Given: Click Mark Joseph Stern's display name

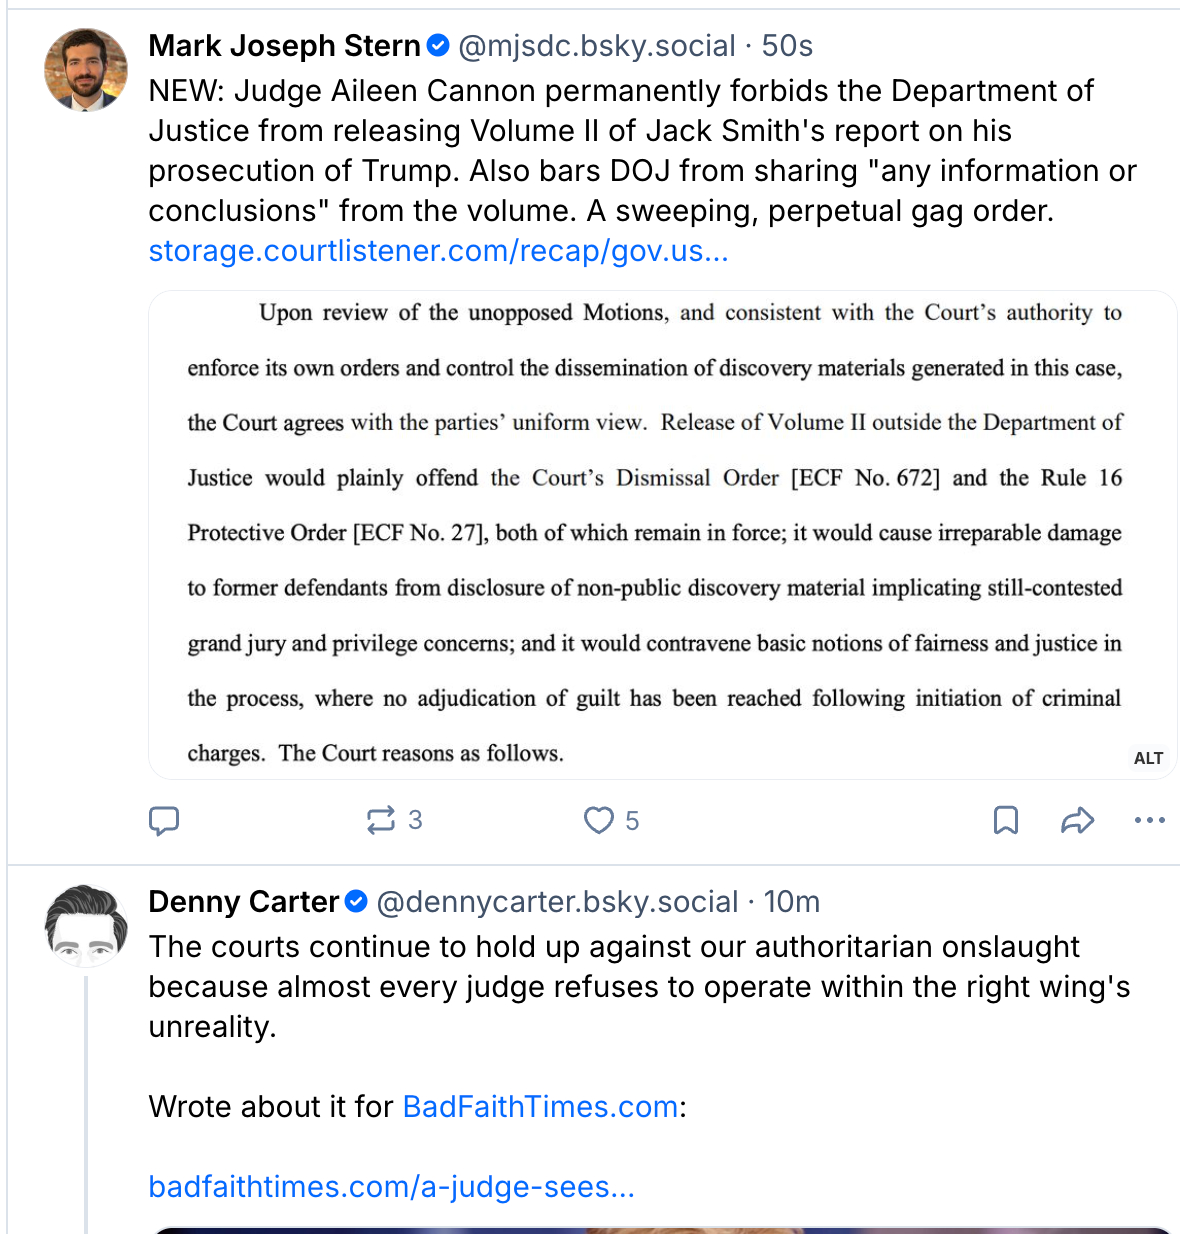Looking at the screenshot, I should pyautogui.click(x=284, y=46).
